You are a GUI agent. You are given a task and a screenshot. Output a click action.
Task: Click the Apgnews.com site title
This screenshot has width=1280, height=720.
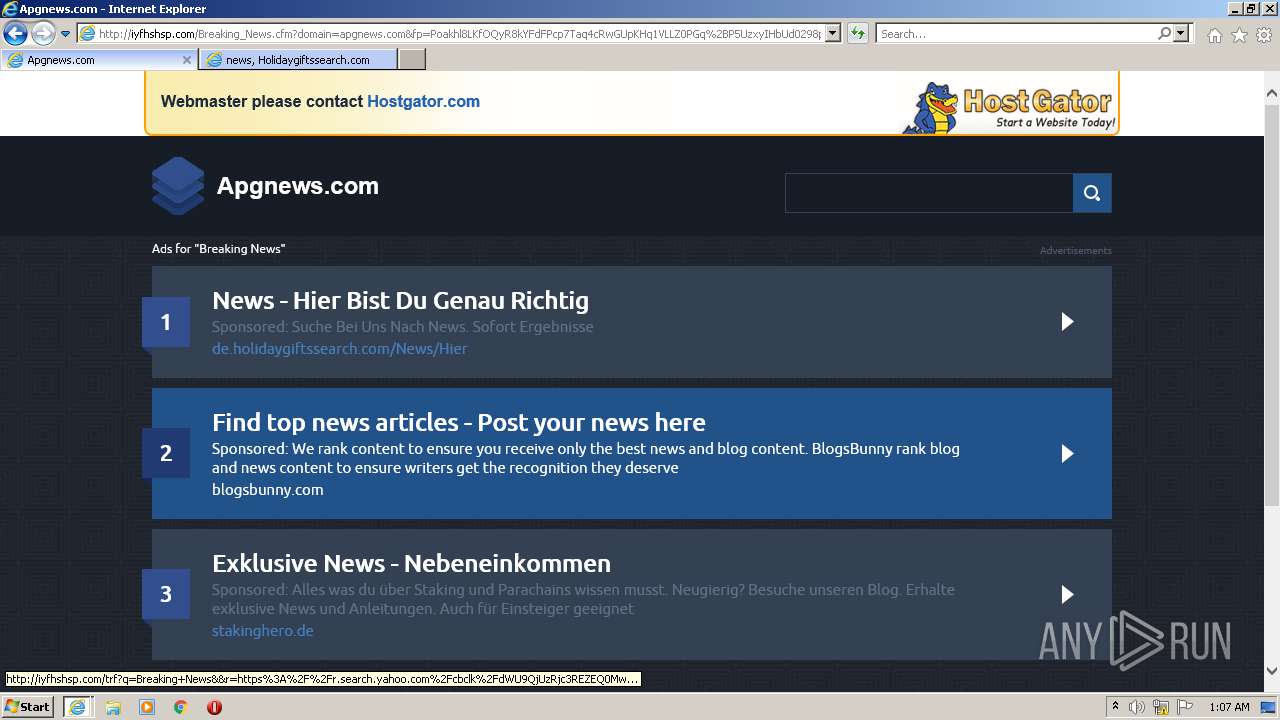(298, 186)
